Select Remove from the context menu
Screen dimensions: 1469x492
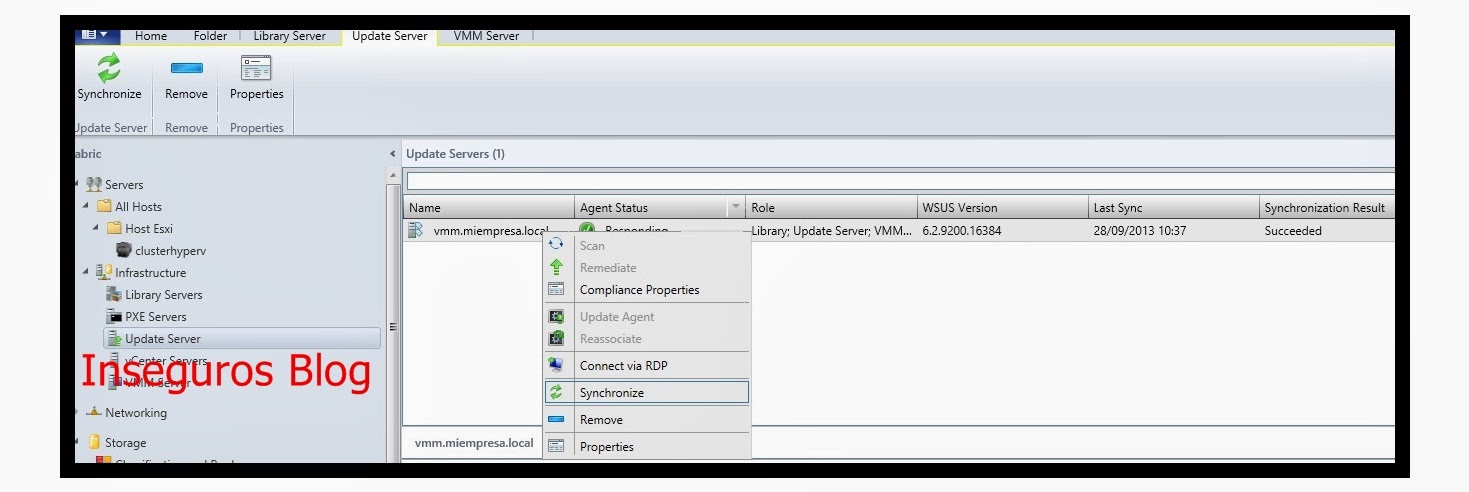point(601,420)
